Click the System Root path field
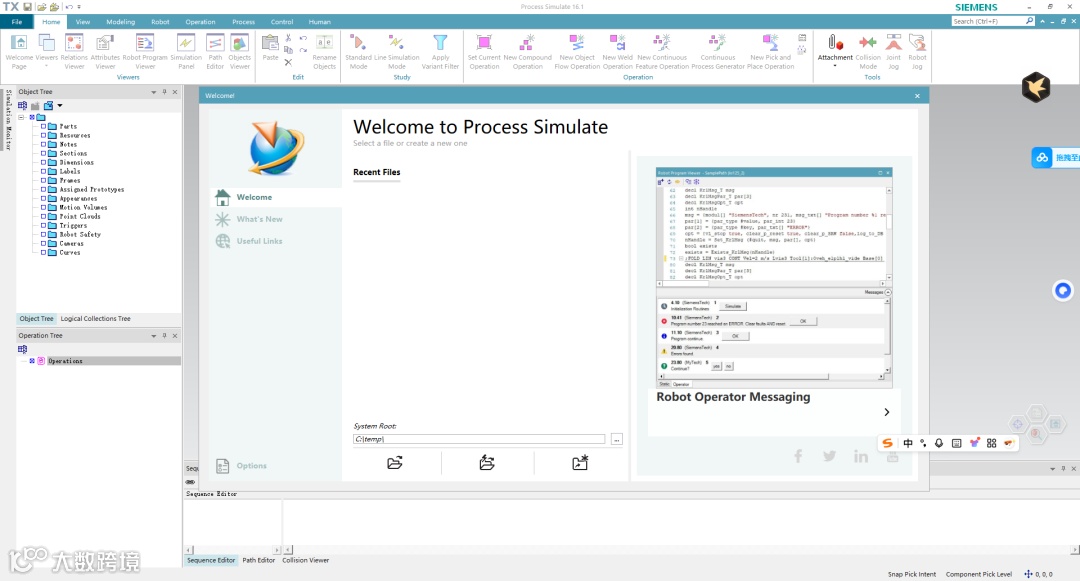This screenshot has height=581, width=1080. click(x=479, y=439)
